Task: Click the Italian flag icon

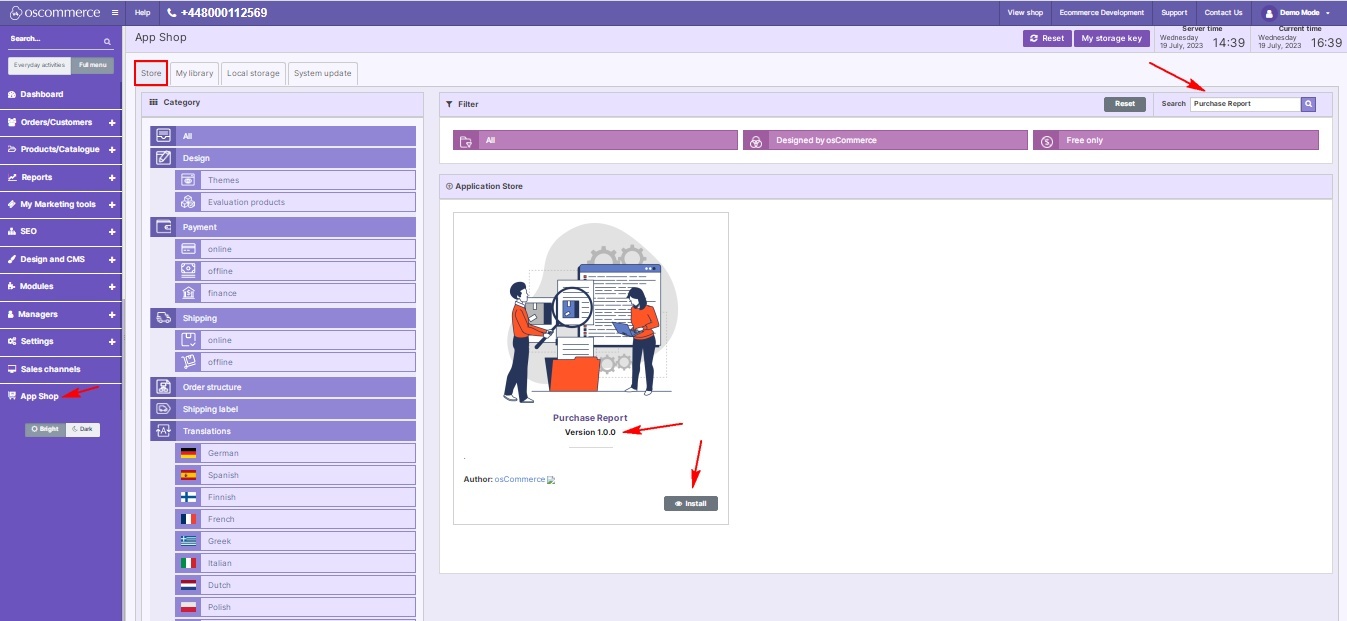Action: pyautogui.click(x=188, y=563)
